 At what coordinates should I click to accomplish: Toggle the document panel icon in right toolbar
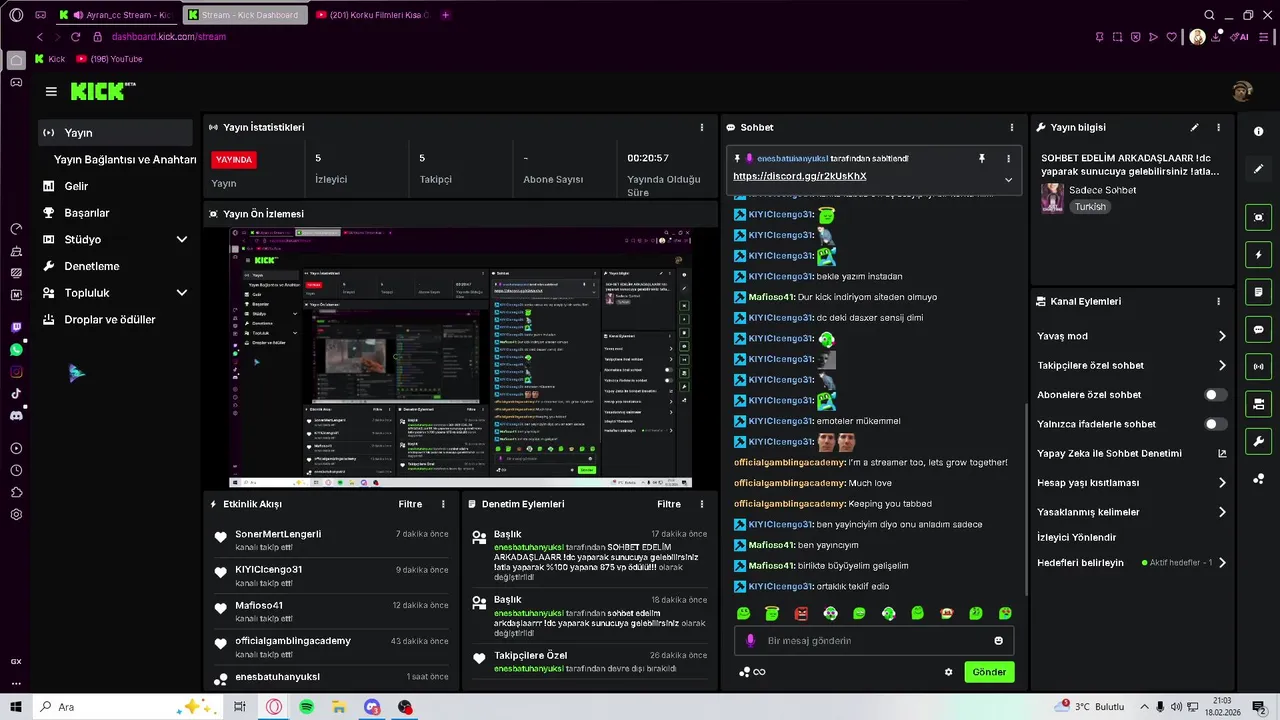click(1258, 292)
